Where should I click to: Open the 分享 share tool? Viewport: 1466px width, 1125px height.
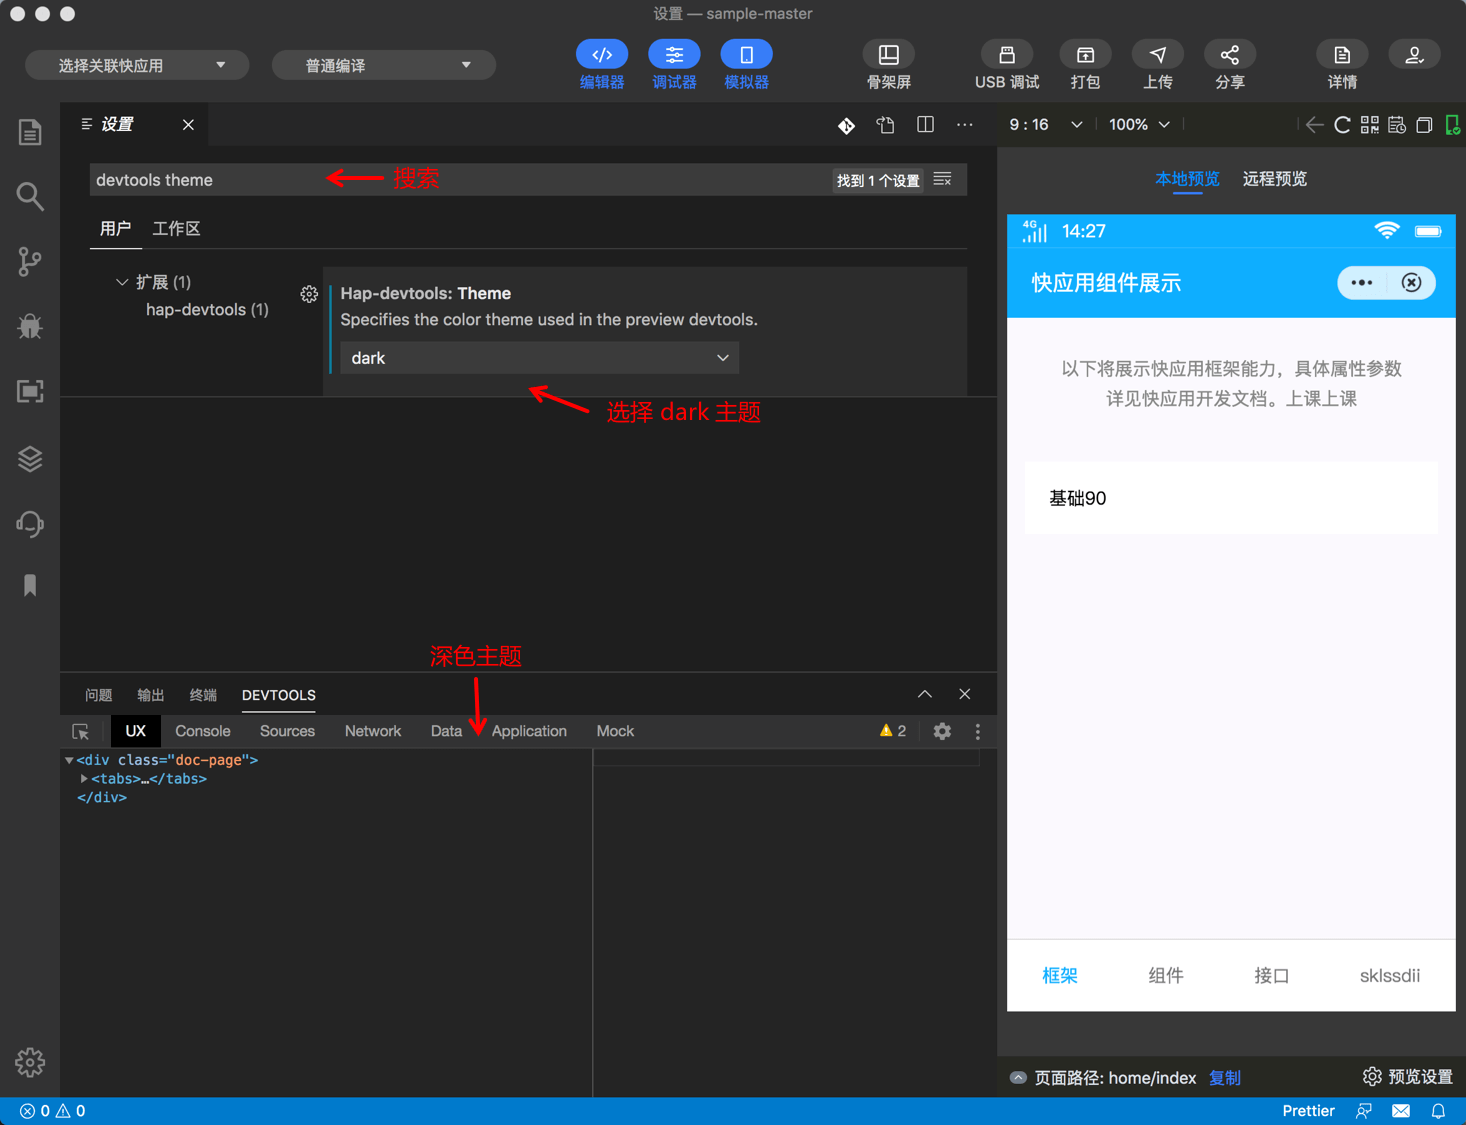[x=1229, y=63]
